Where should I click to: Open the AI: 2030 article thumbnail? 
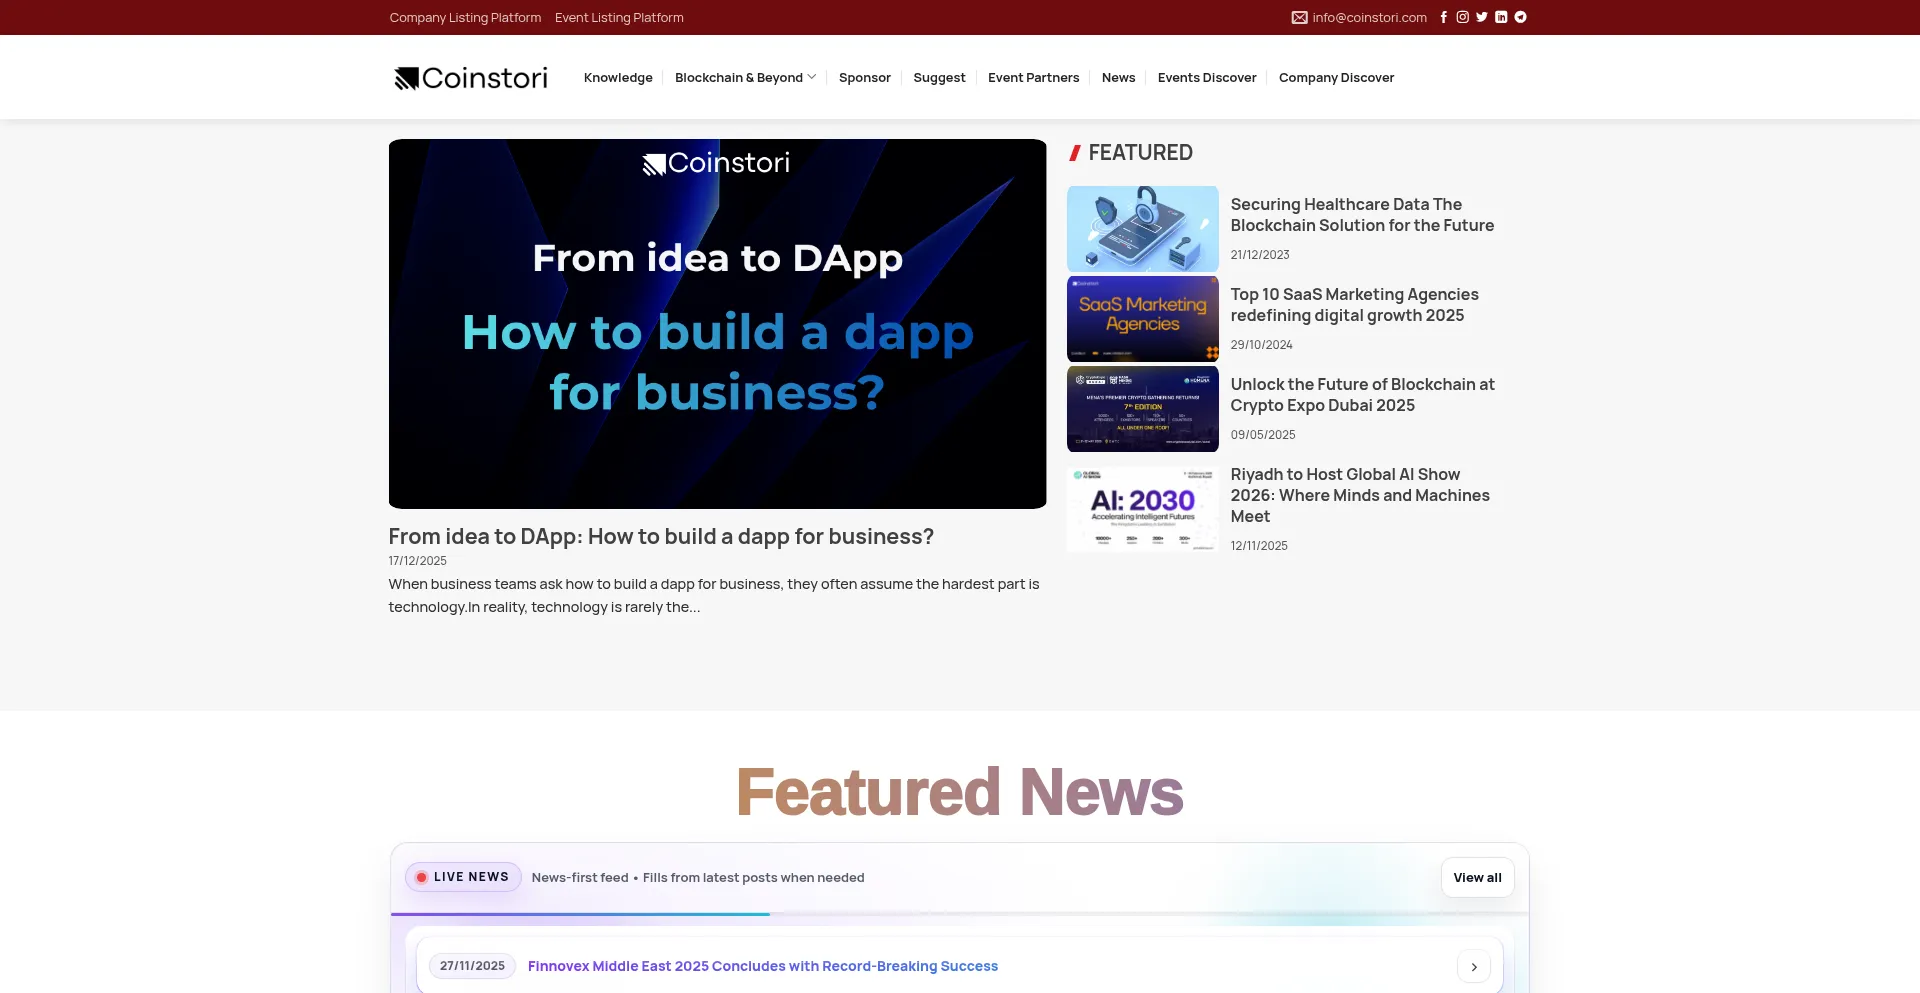[1142, 509]
